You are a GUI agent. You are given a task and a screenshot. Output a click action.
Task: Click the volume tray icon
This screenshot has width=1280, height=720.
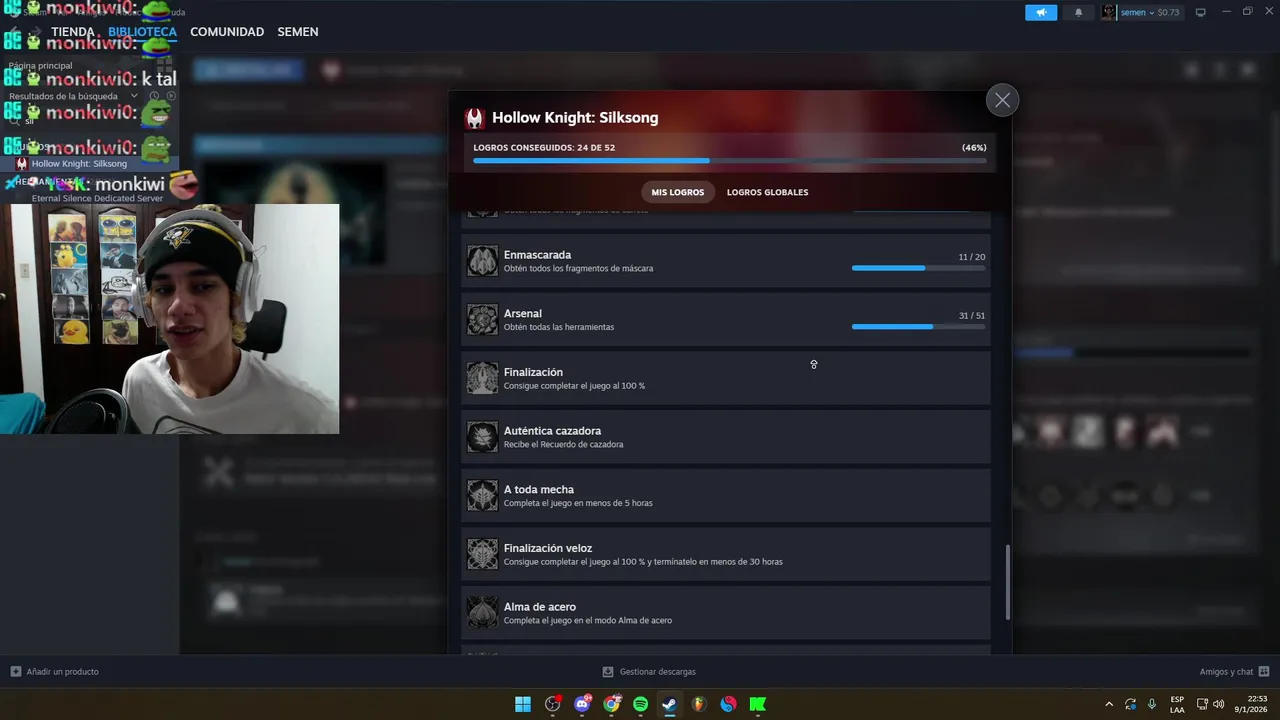[x=1218, y=704]
